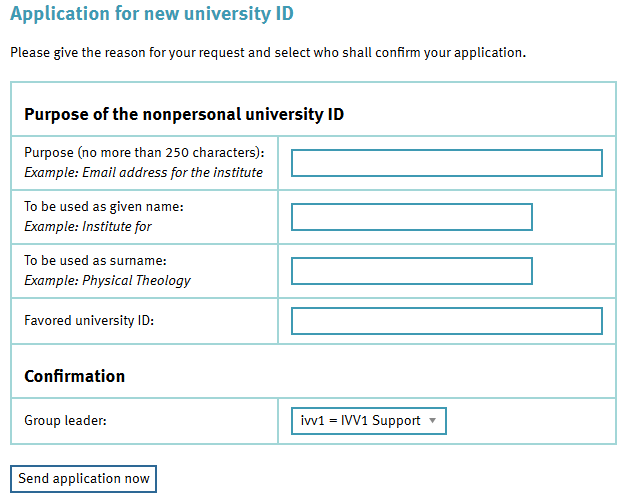
Task: Click the Purpose text input field
Action: (x=446, y=163)
